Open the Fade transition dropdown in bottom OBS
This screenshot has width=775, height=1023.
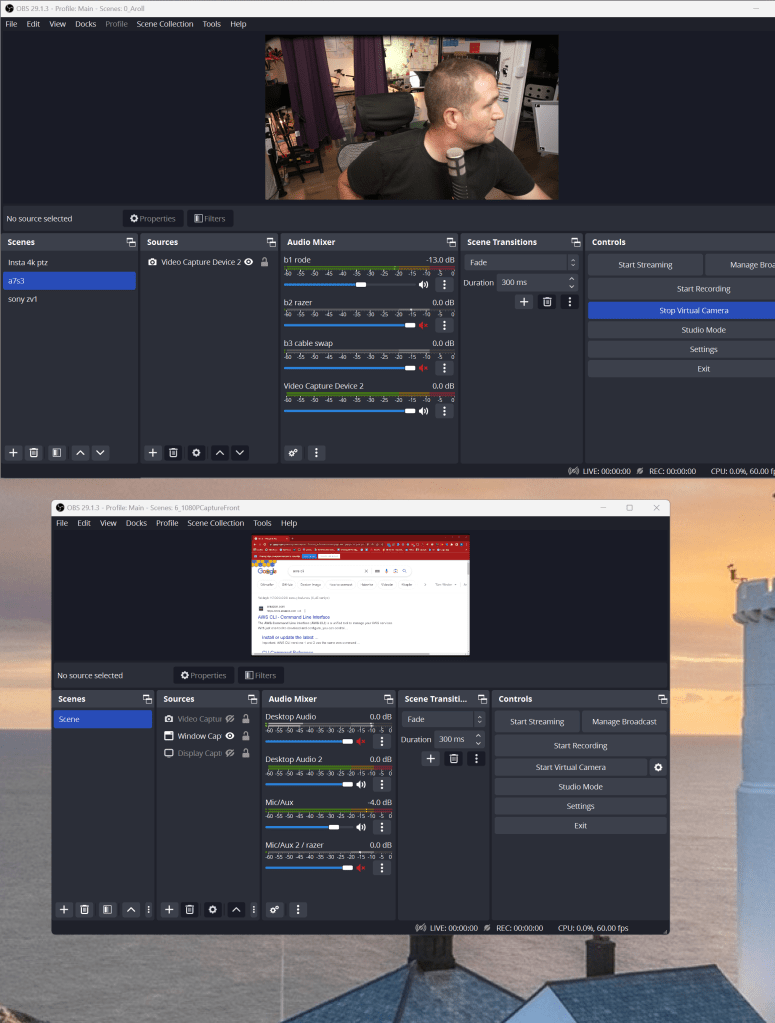coord(444,719)
